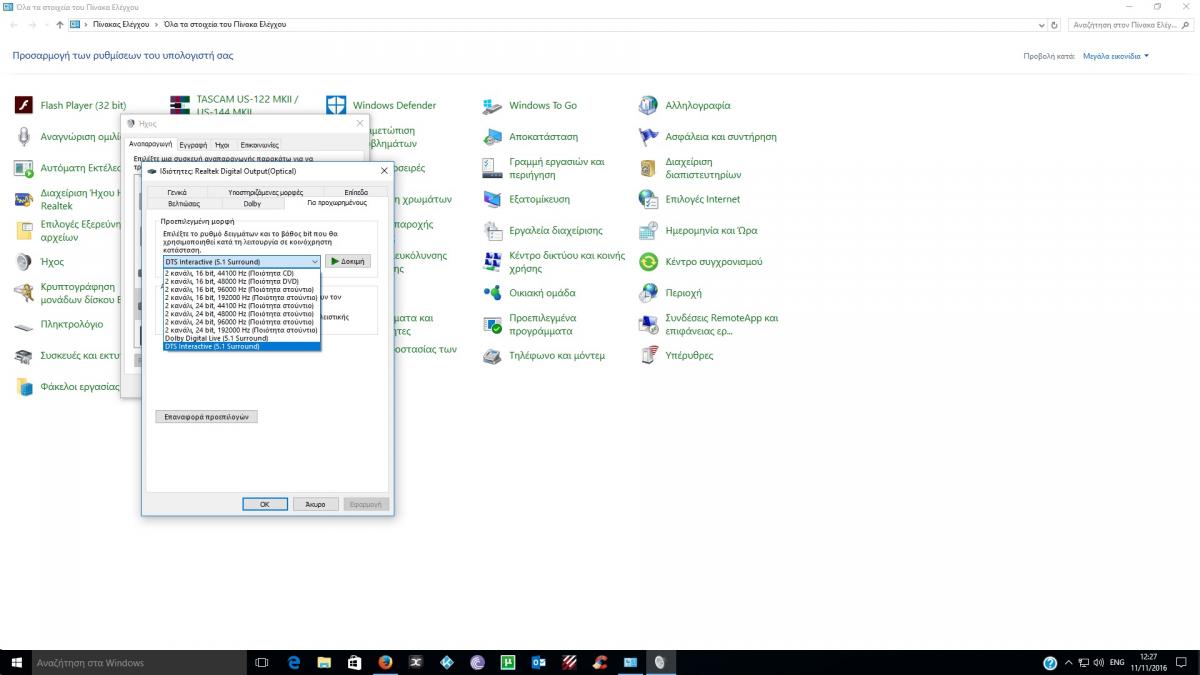The height and width of the screenshot is (675, 1200).
Task: Open Διαχείριση διαπιστευτηρίων item
Action: [690, 168]
